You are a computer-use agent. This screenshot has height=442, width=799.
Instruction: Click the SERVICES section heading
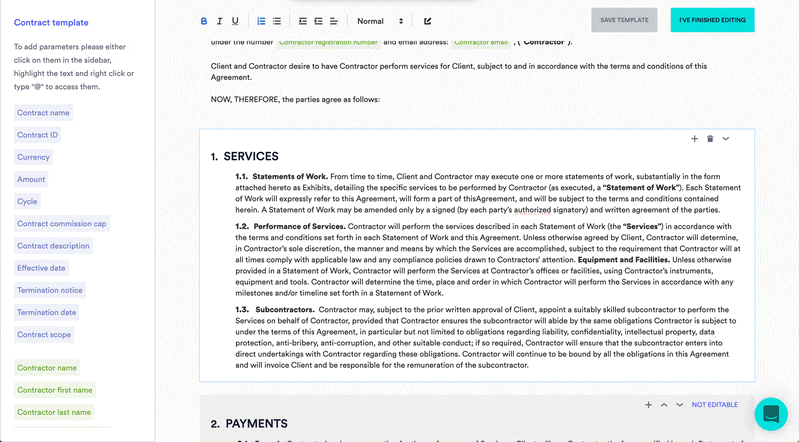pos(251,157)
